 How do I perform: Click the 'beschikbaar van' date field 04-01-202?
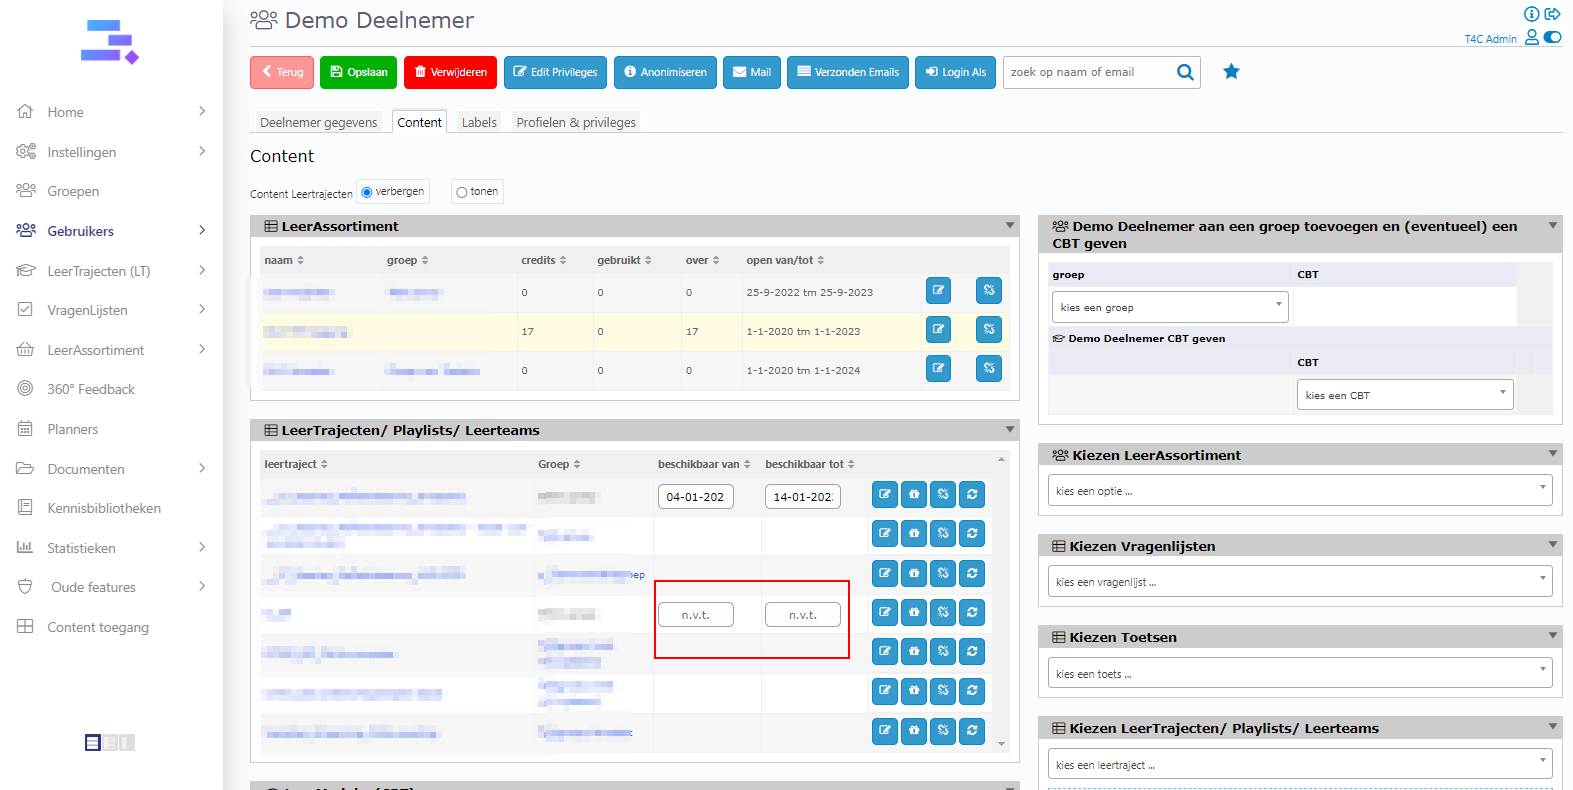[695, 497]
